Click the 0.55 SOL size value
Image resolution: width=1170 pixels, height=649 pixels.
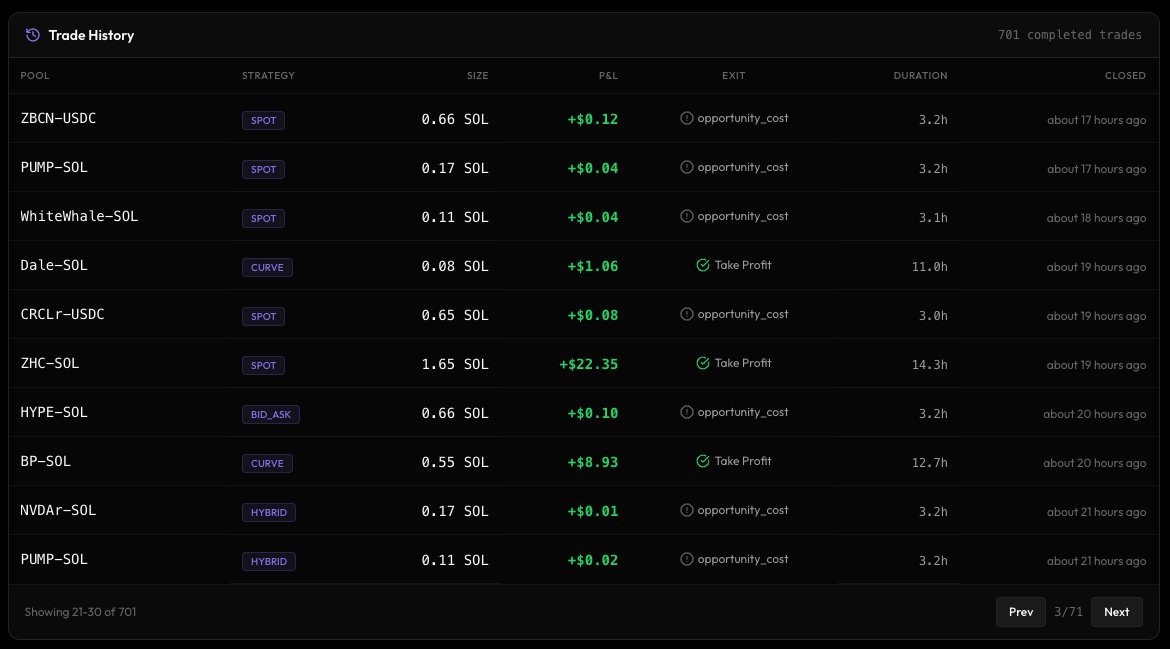coord(455,463)
